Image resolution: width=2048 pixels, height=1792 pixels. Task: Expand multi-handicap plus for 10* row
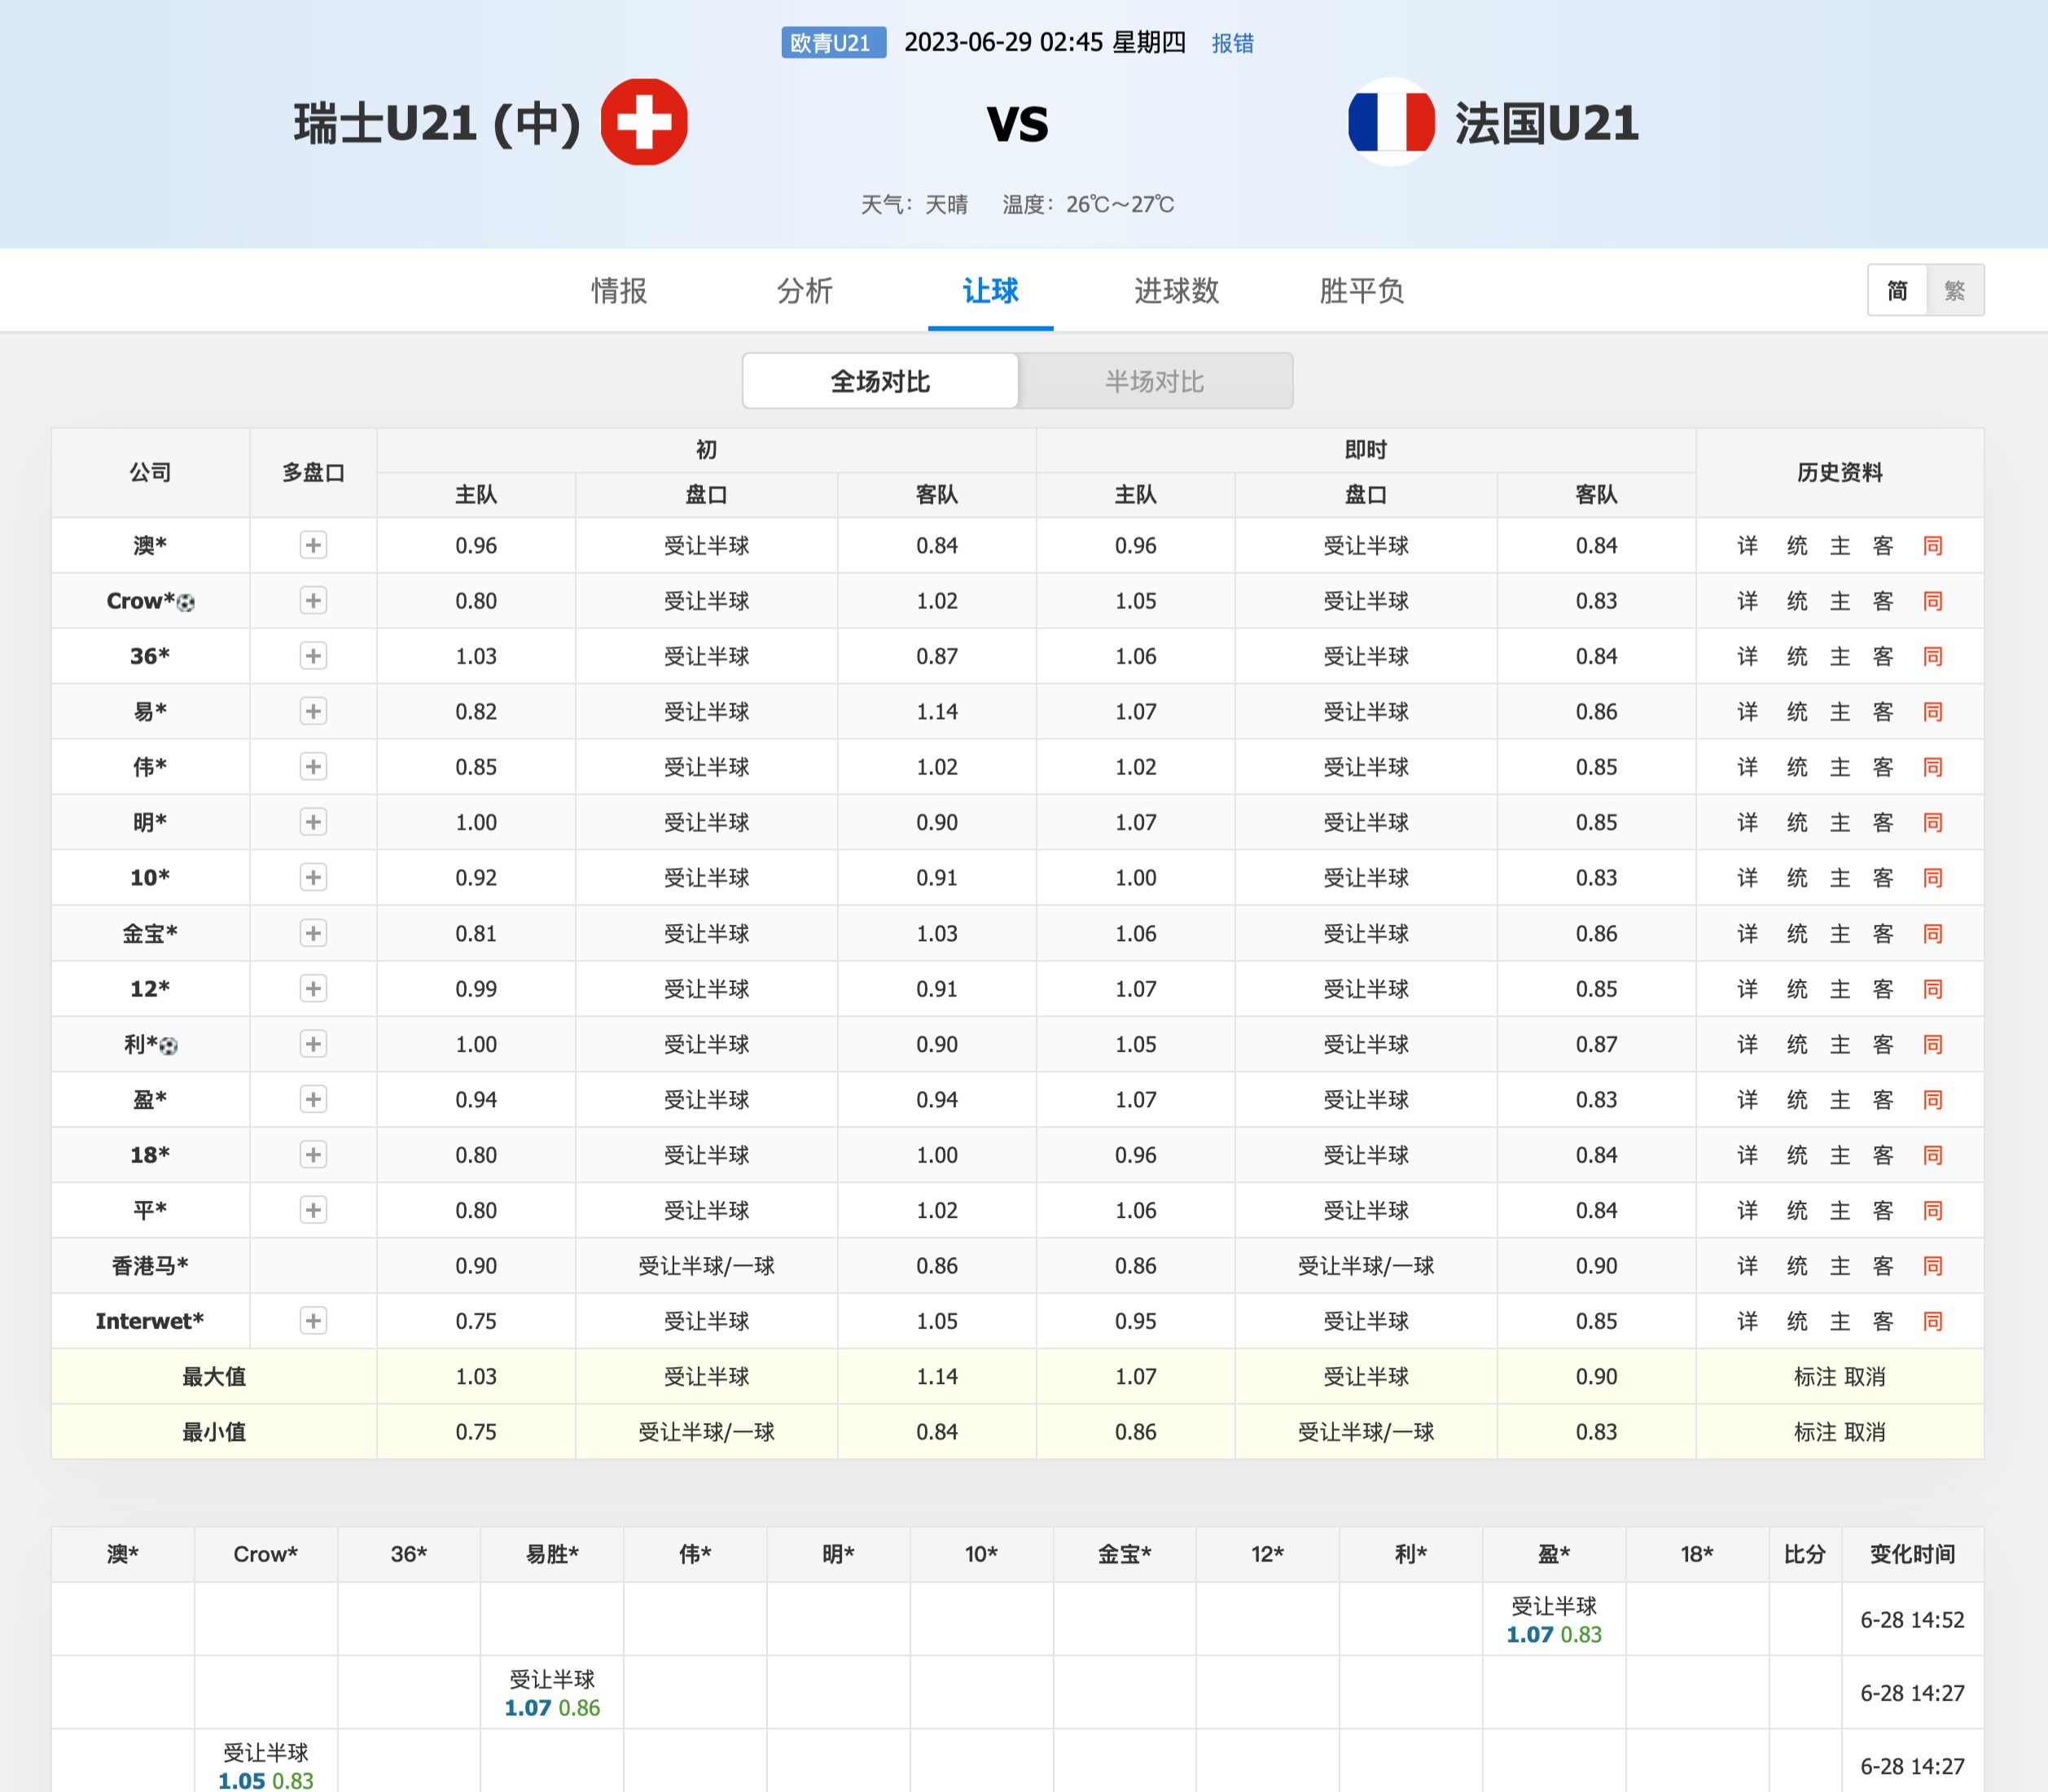(313, 877)
